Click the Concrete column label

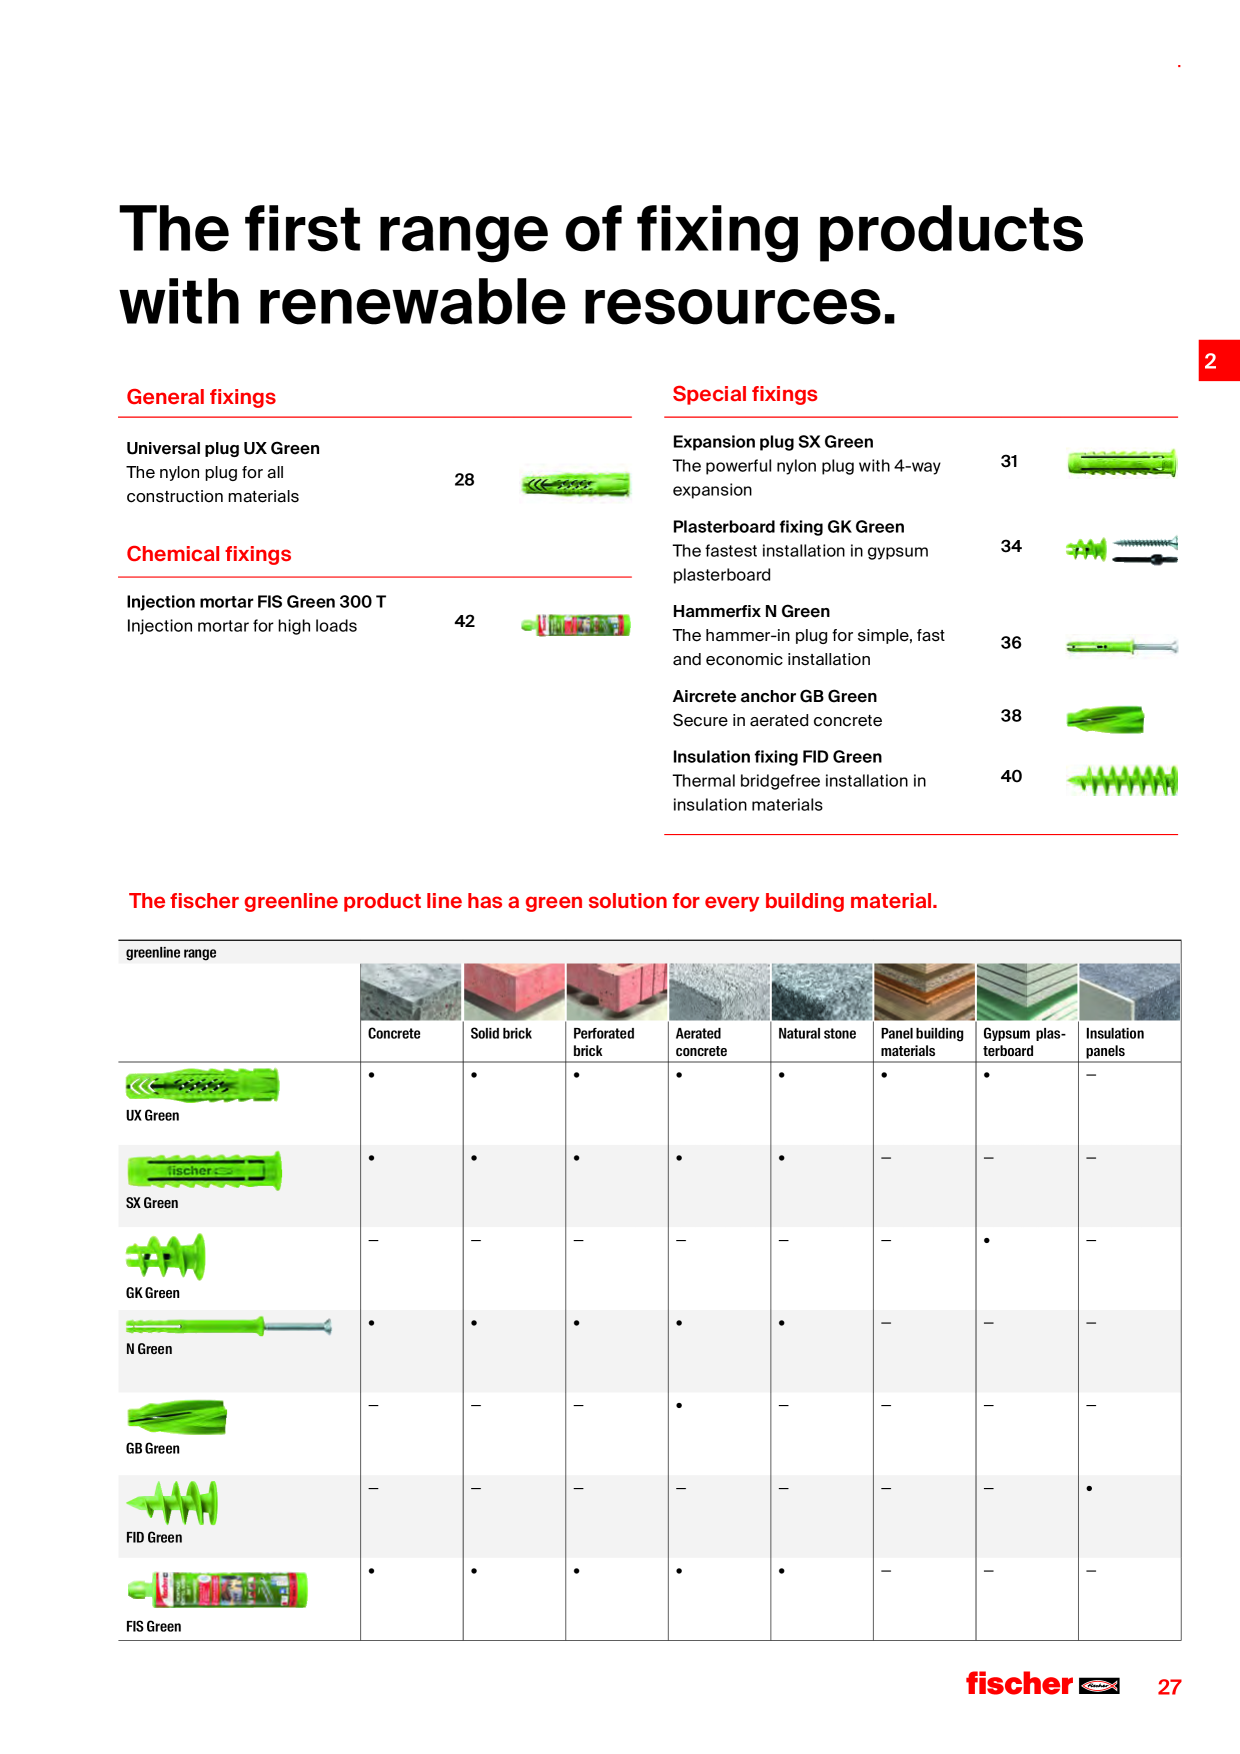pyautogui.click(x=394, y=1034)
